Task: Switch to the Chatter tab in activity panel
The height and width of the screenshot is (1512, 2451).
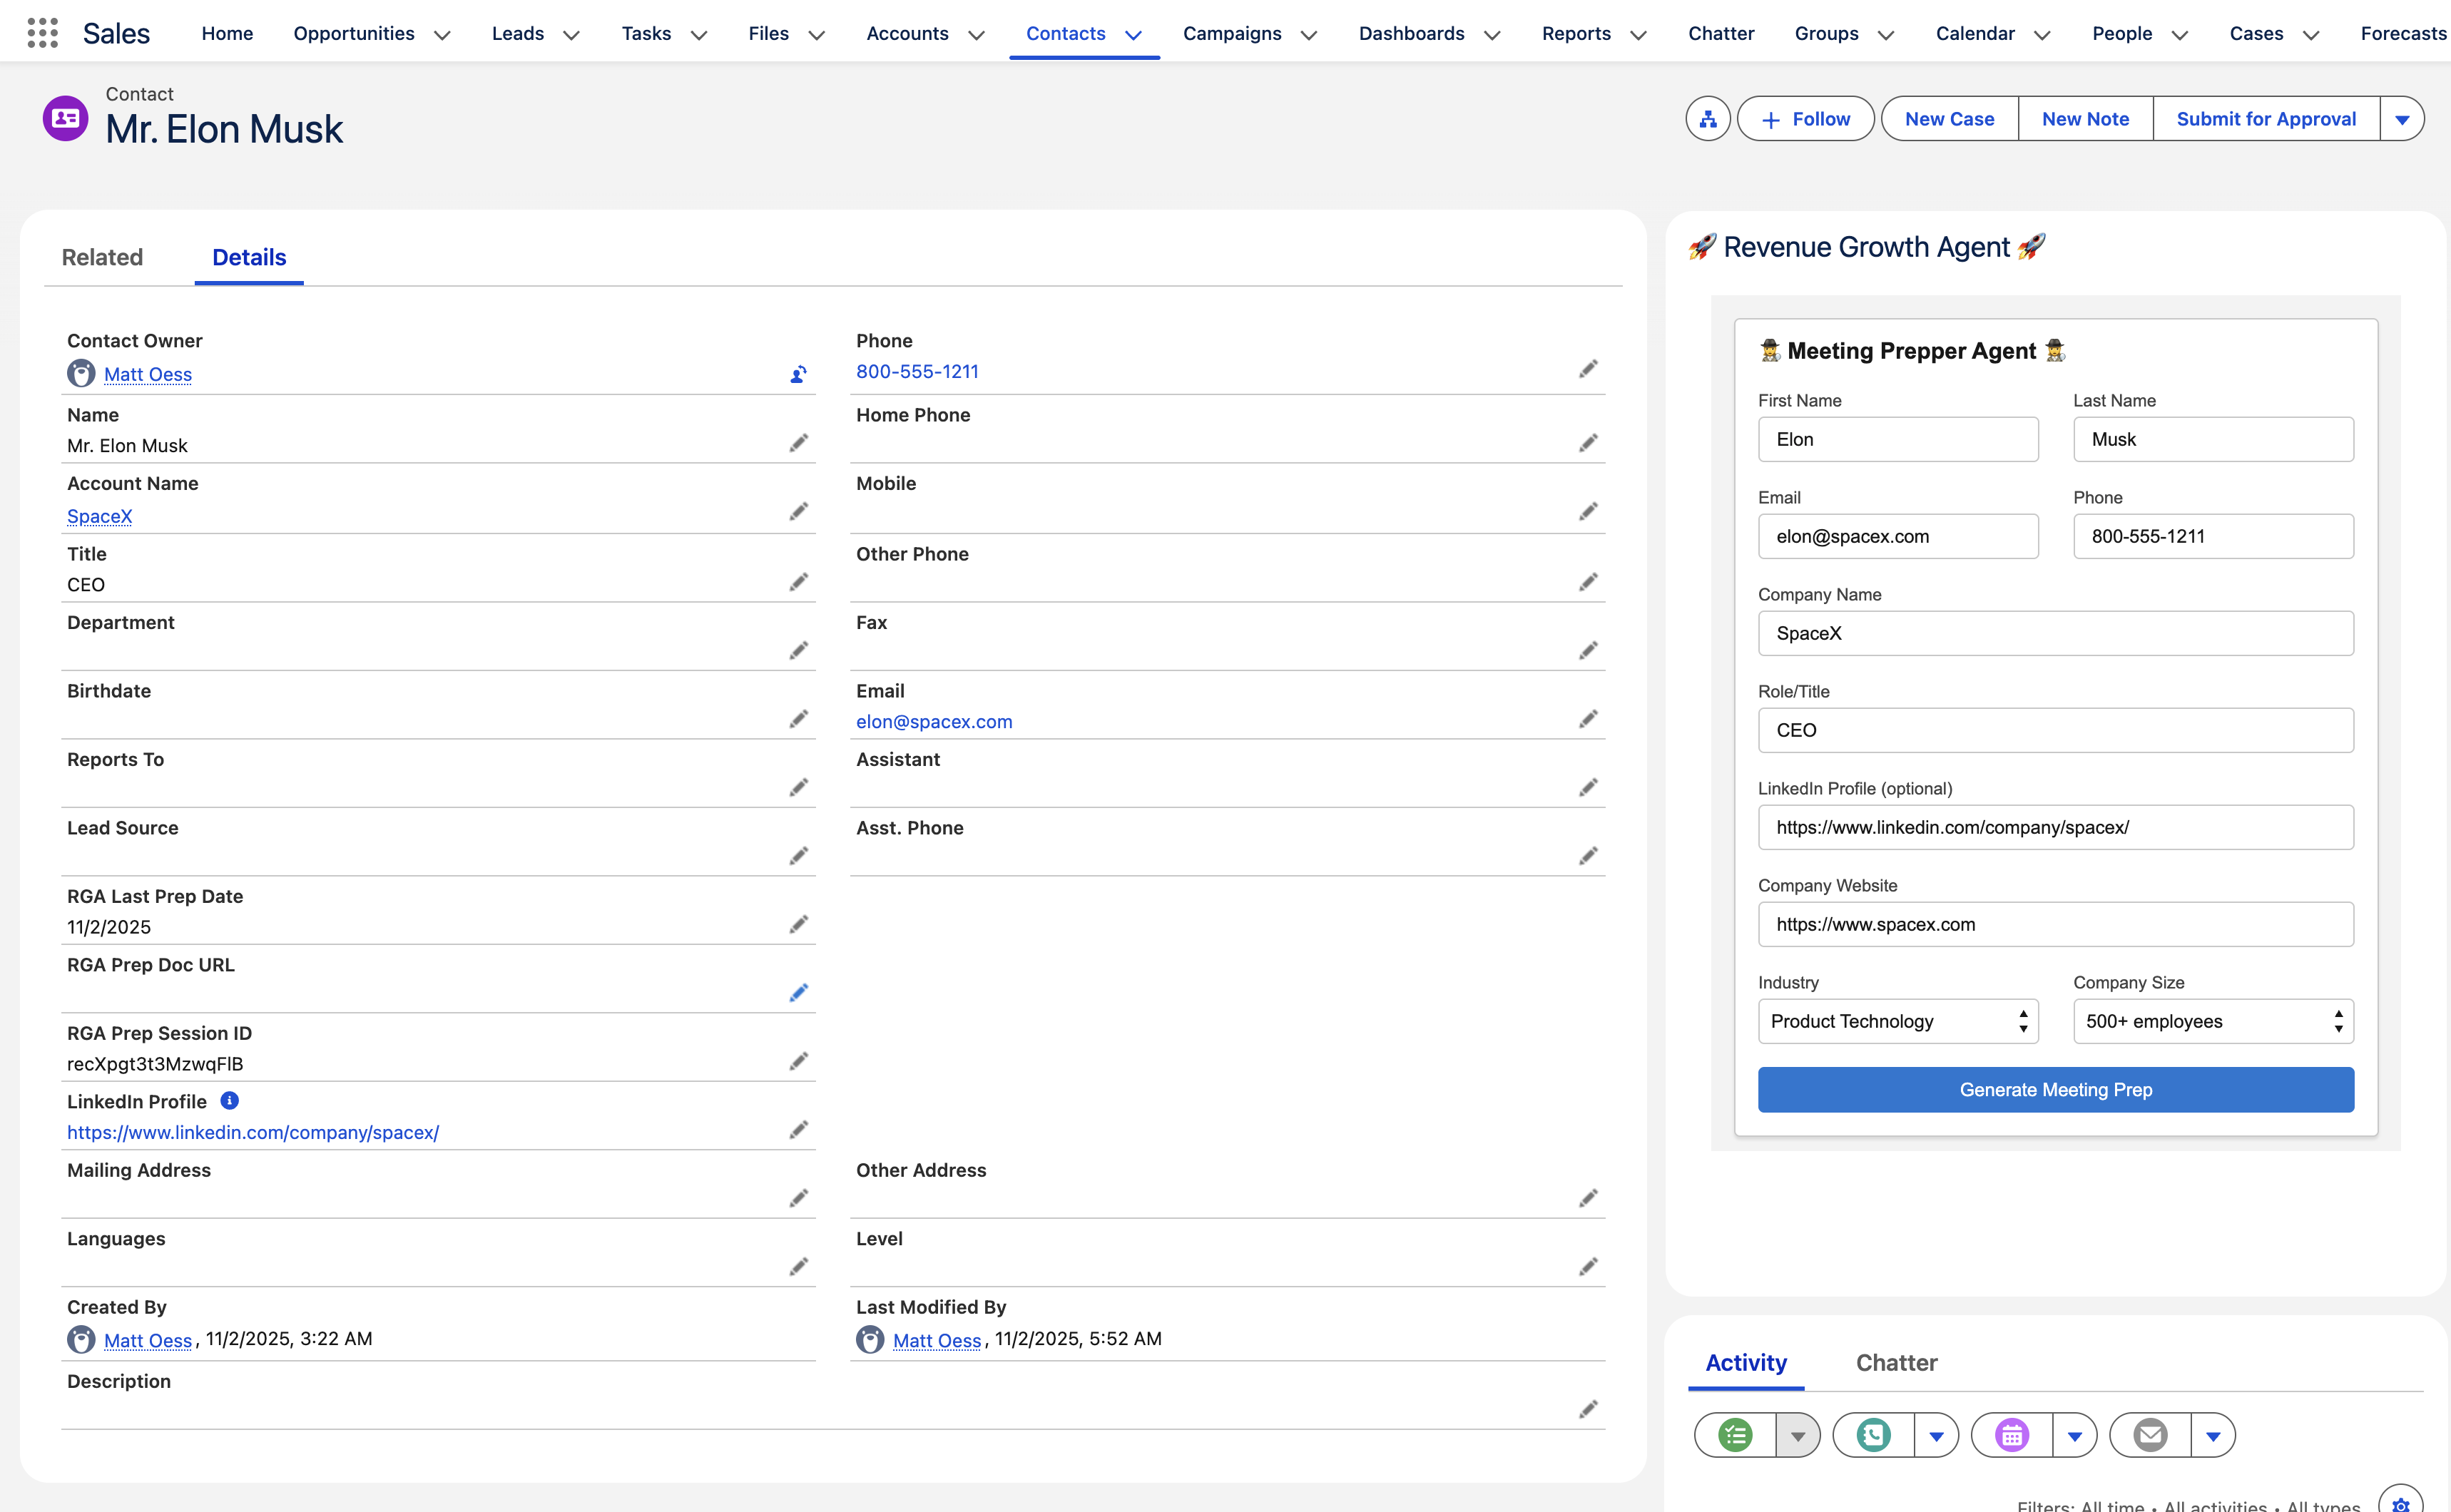Action: 1895,1362
